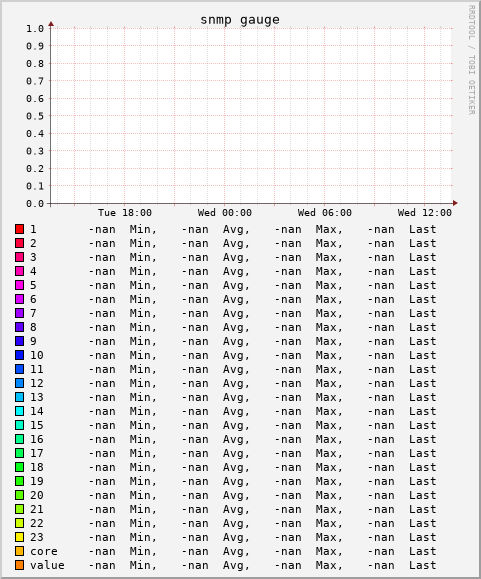Click the Wed 00:00 time axis label
481x579 pixels.
pos(225,213)
